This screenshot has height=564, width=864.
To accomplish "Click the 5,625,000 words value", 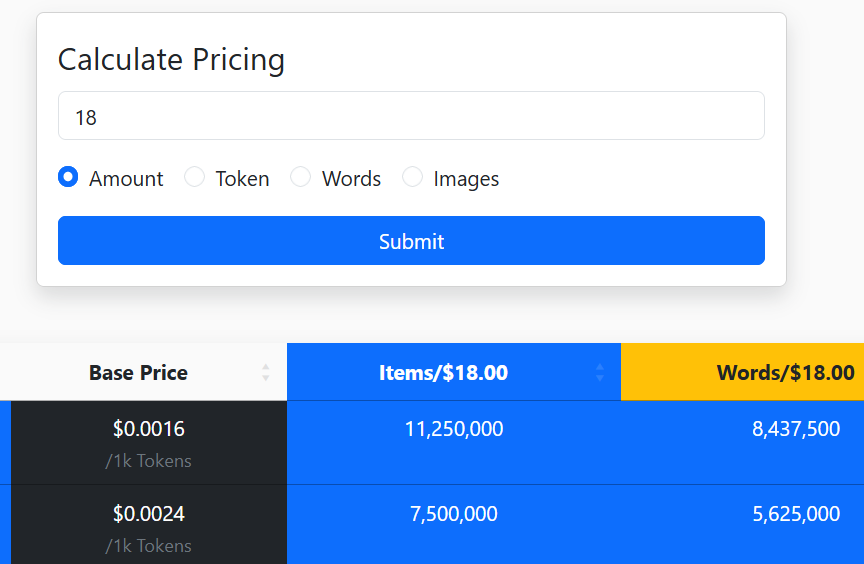I will click(x=796, y=514).
